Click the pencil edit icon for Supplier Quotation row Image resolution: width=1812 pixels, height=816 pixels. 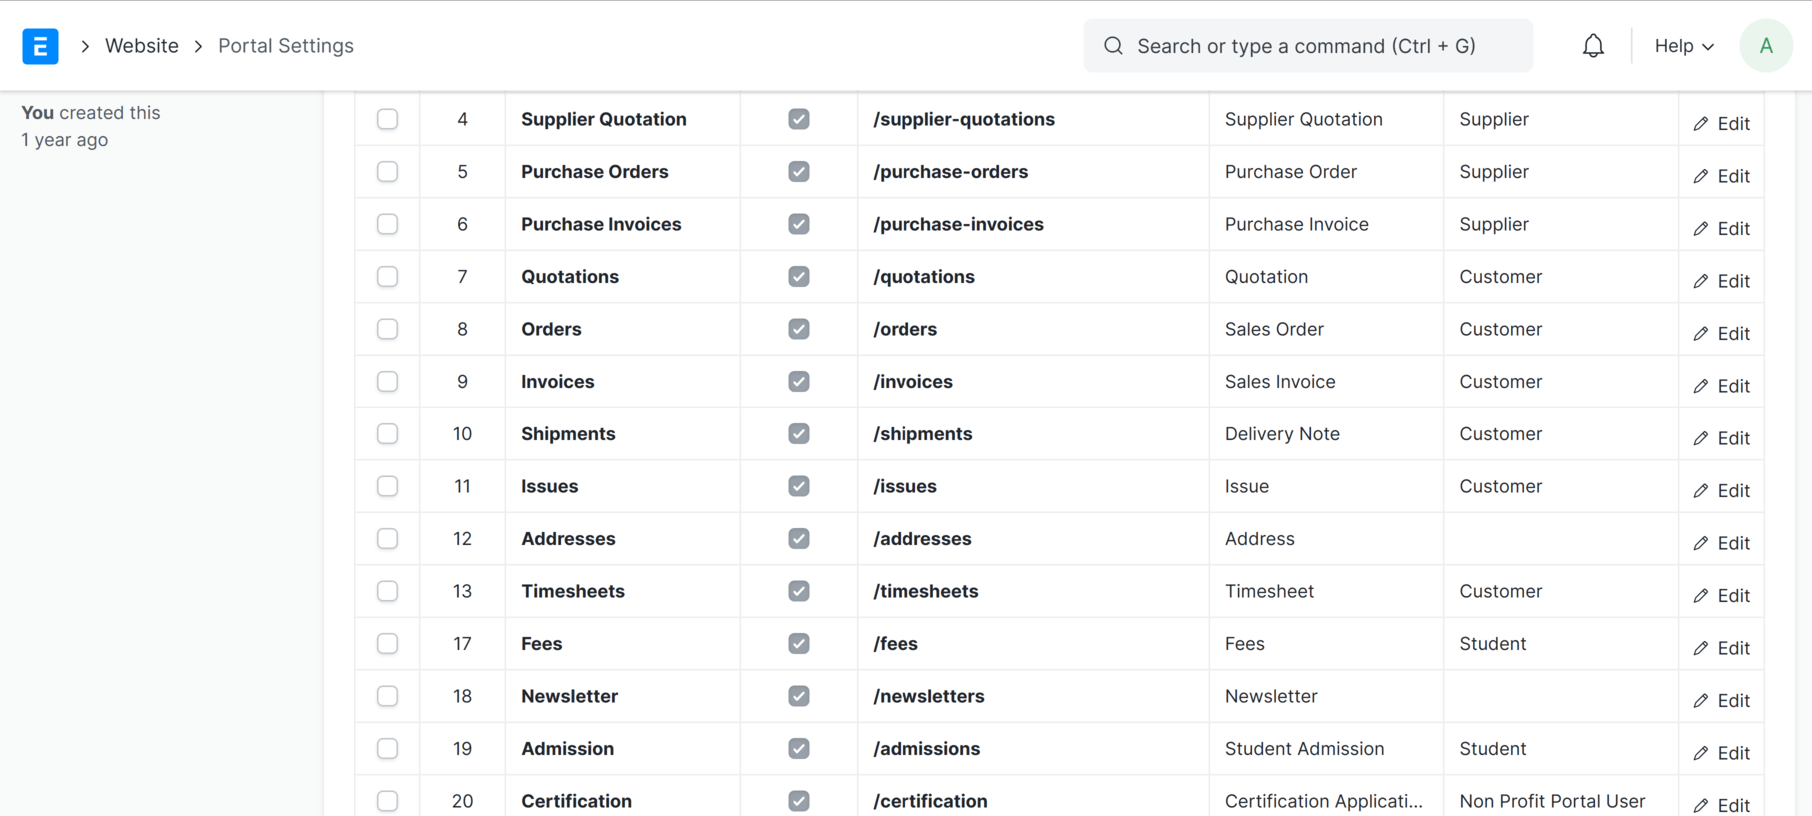(x=1701, y=124)
